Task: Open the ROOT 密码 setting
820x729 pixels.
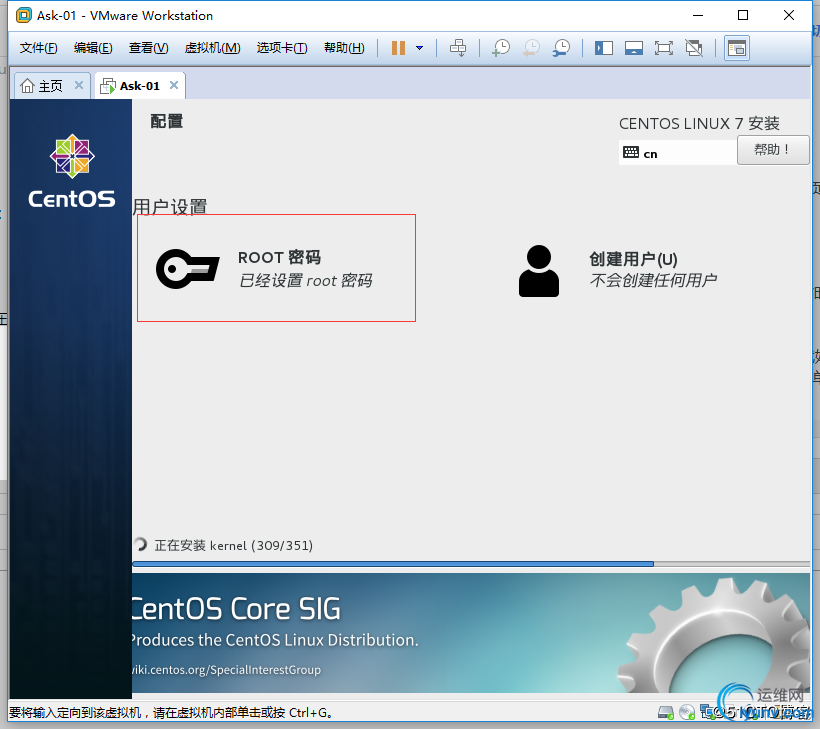Action: [277, 268]
